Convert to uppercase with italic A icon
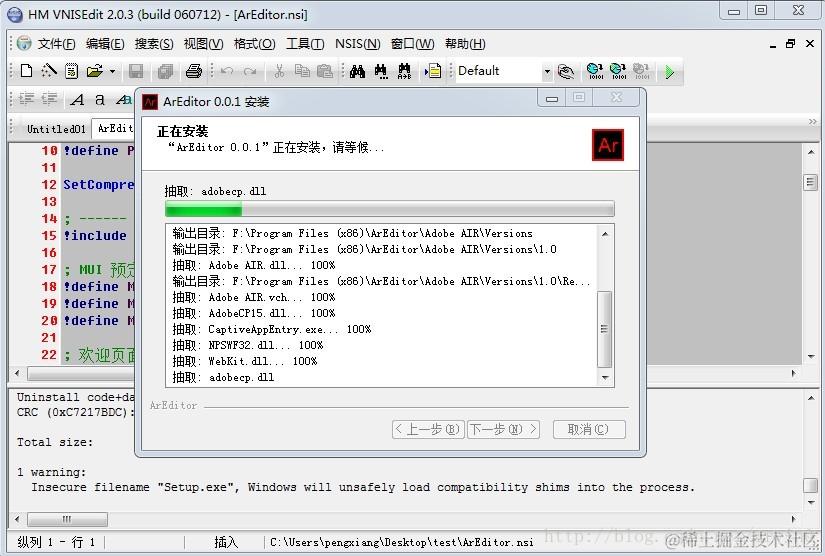The image size is (825, 556). click(x=77, y=99)
